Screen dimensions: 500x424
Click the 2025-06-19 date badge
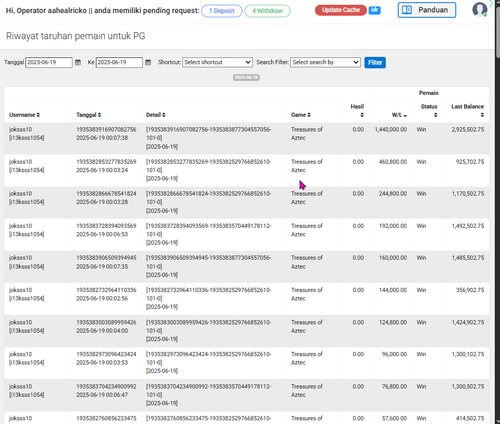point(246,77)
